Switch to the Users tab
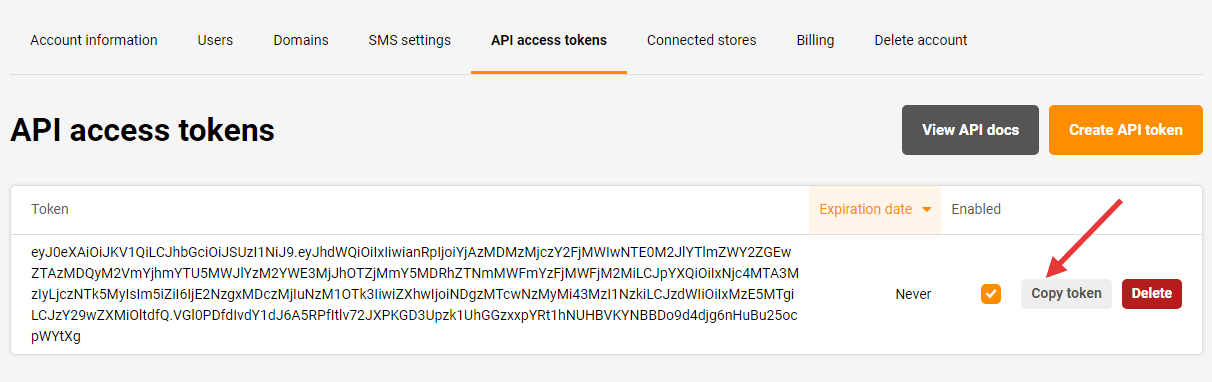The image size is (1212, 382). tap(215, 40)
